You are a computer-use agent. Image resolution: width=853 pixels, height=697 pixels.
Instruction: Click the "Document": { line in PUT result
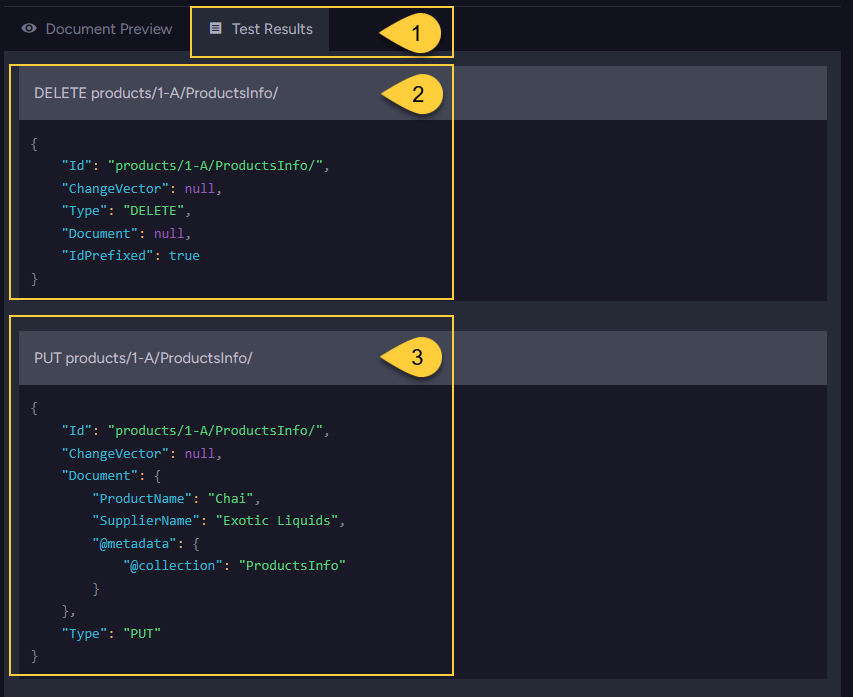[x=112, y=476]
